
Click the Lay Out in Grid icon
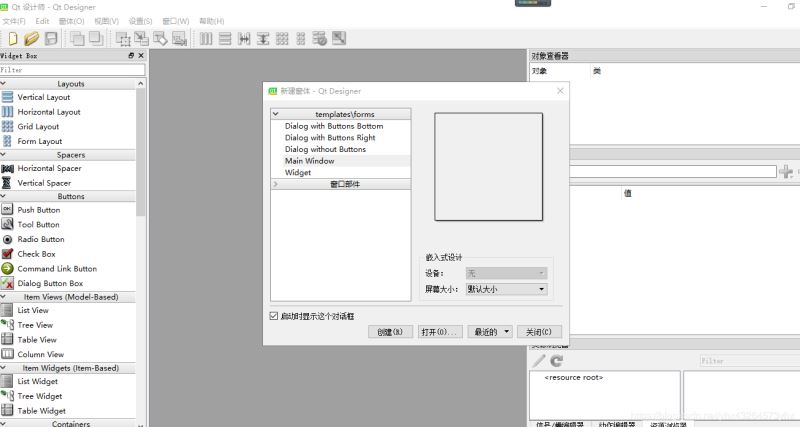pos(282,38)
